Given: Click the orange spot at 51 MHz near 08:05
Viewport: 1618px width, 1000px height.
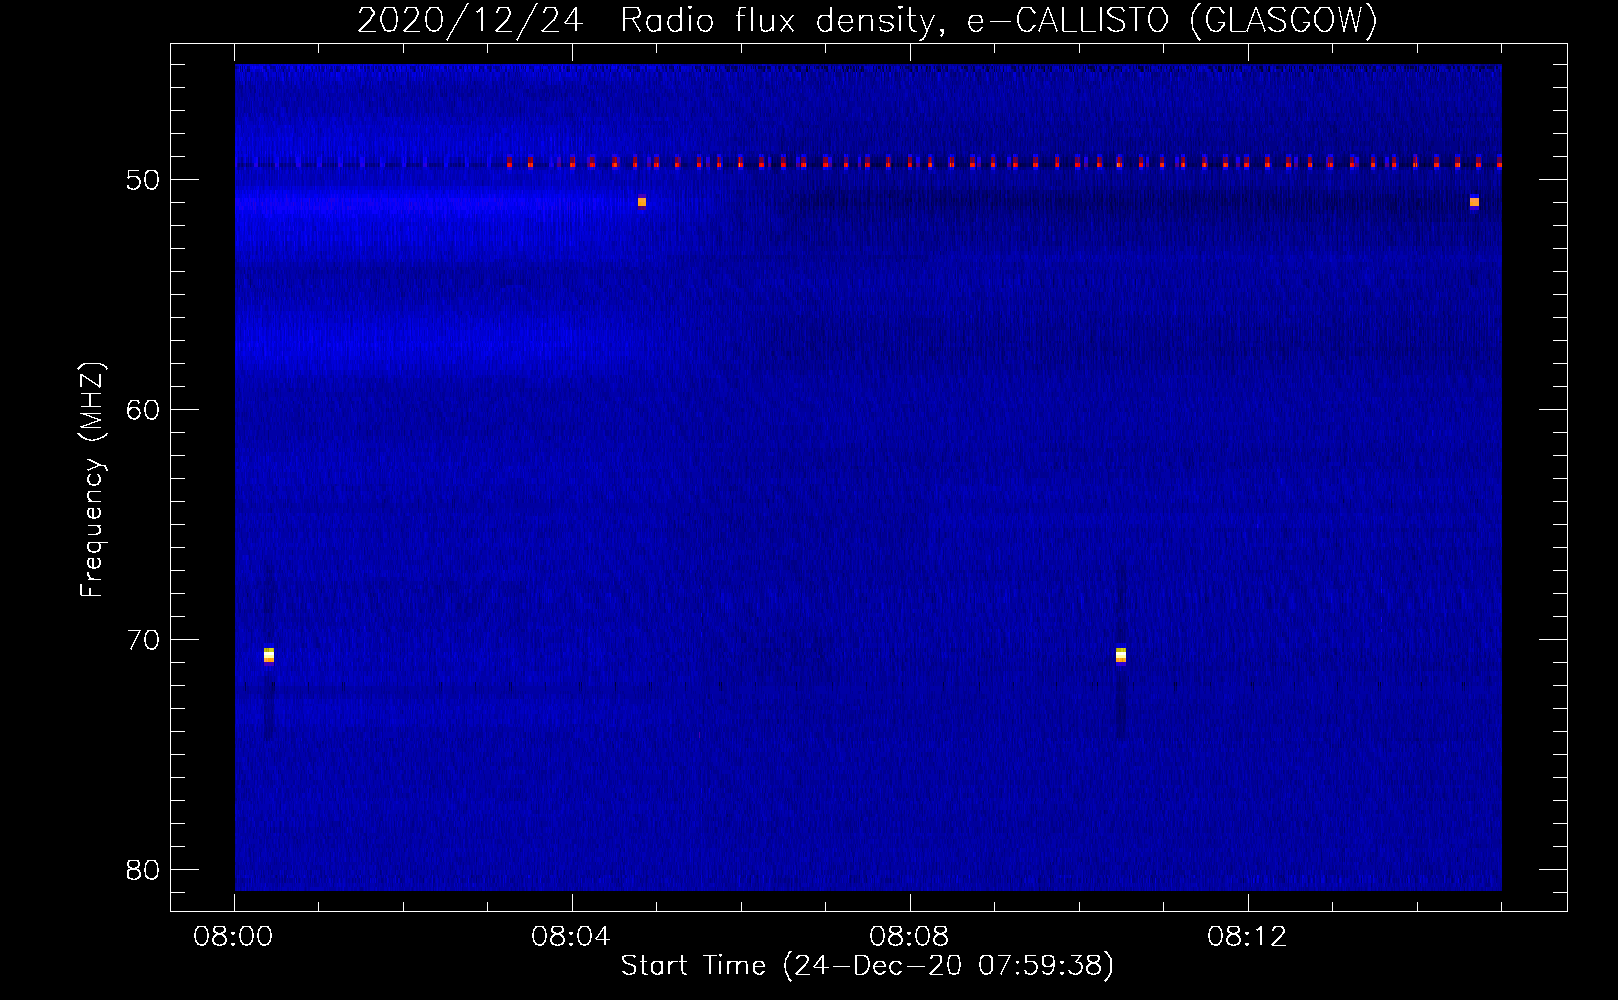Looking at the screenshot, I should point(642,202).
